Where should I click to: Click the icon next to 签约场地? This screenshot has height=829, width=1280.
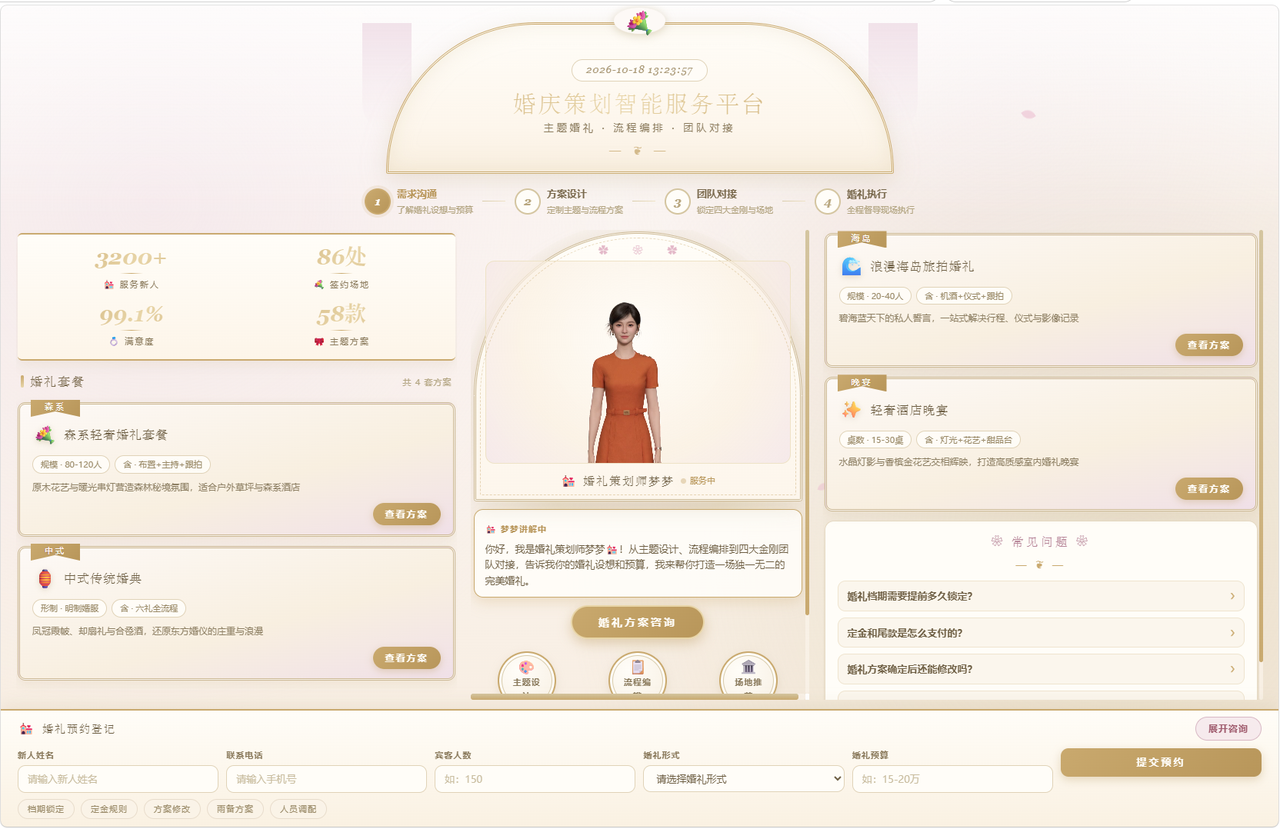click(x=319, y=285)
